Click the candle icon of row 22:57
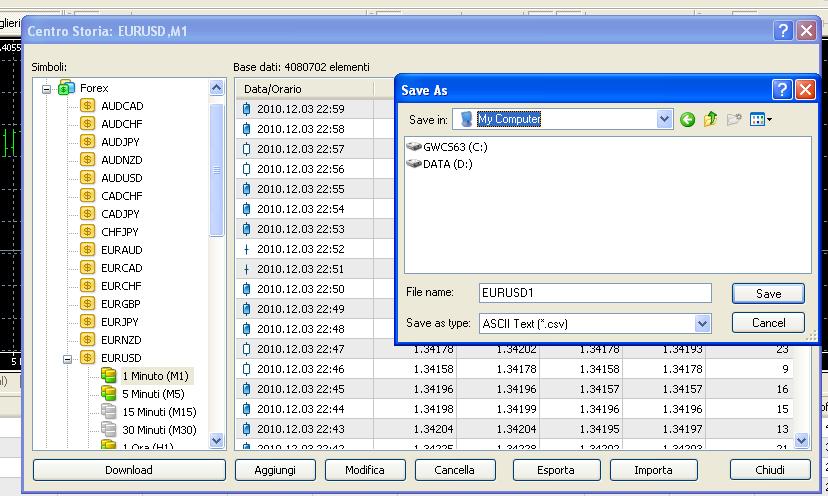This screenshot has width=828, height=496. [x=246, y=149]
